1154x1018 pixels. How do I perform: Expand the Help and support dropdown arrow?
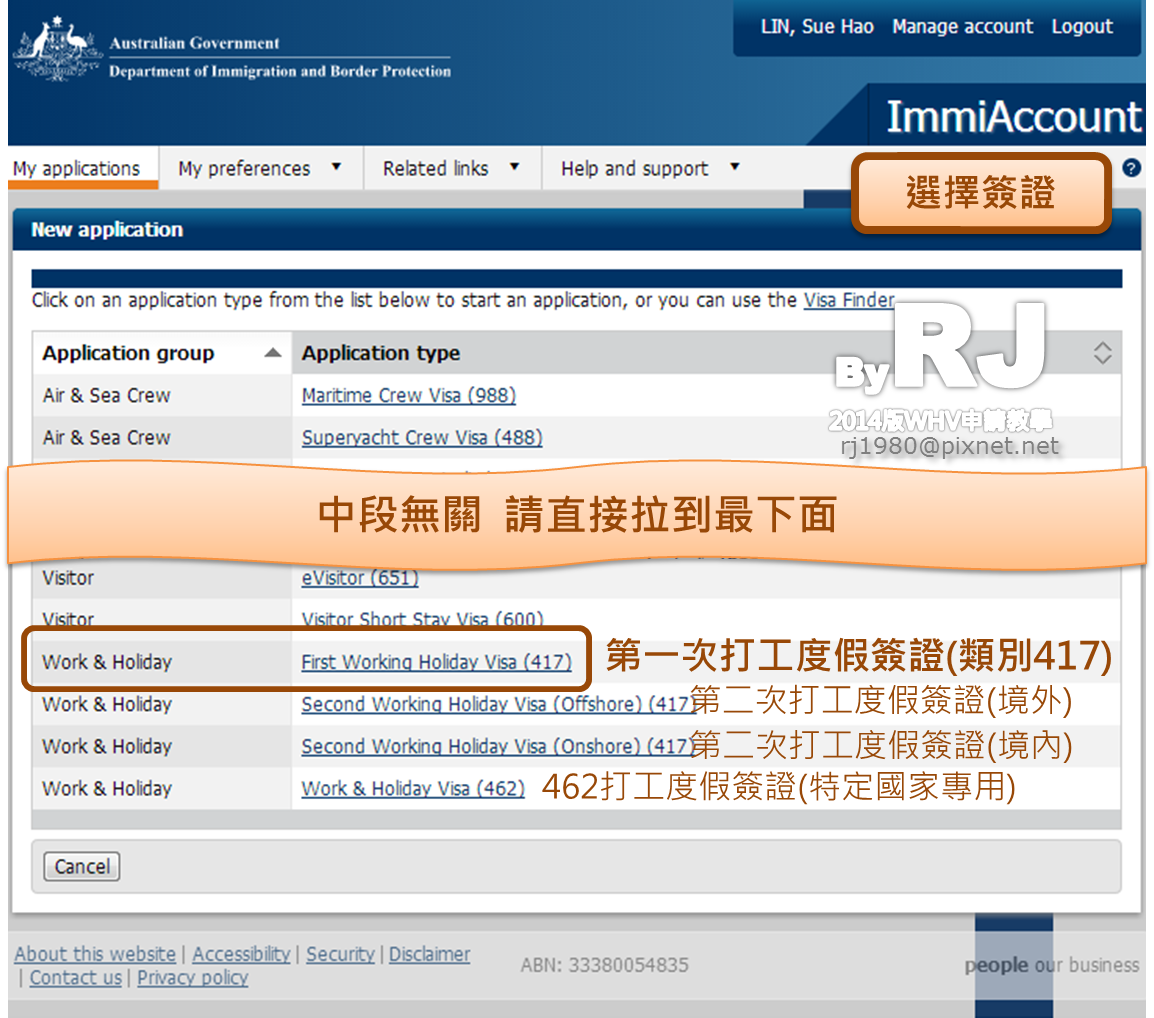(734, 167)
